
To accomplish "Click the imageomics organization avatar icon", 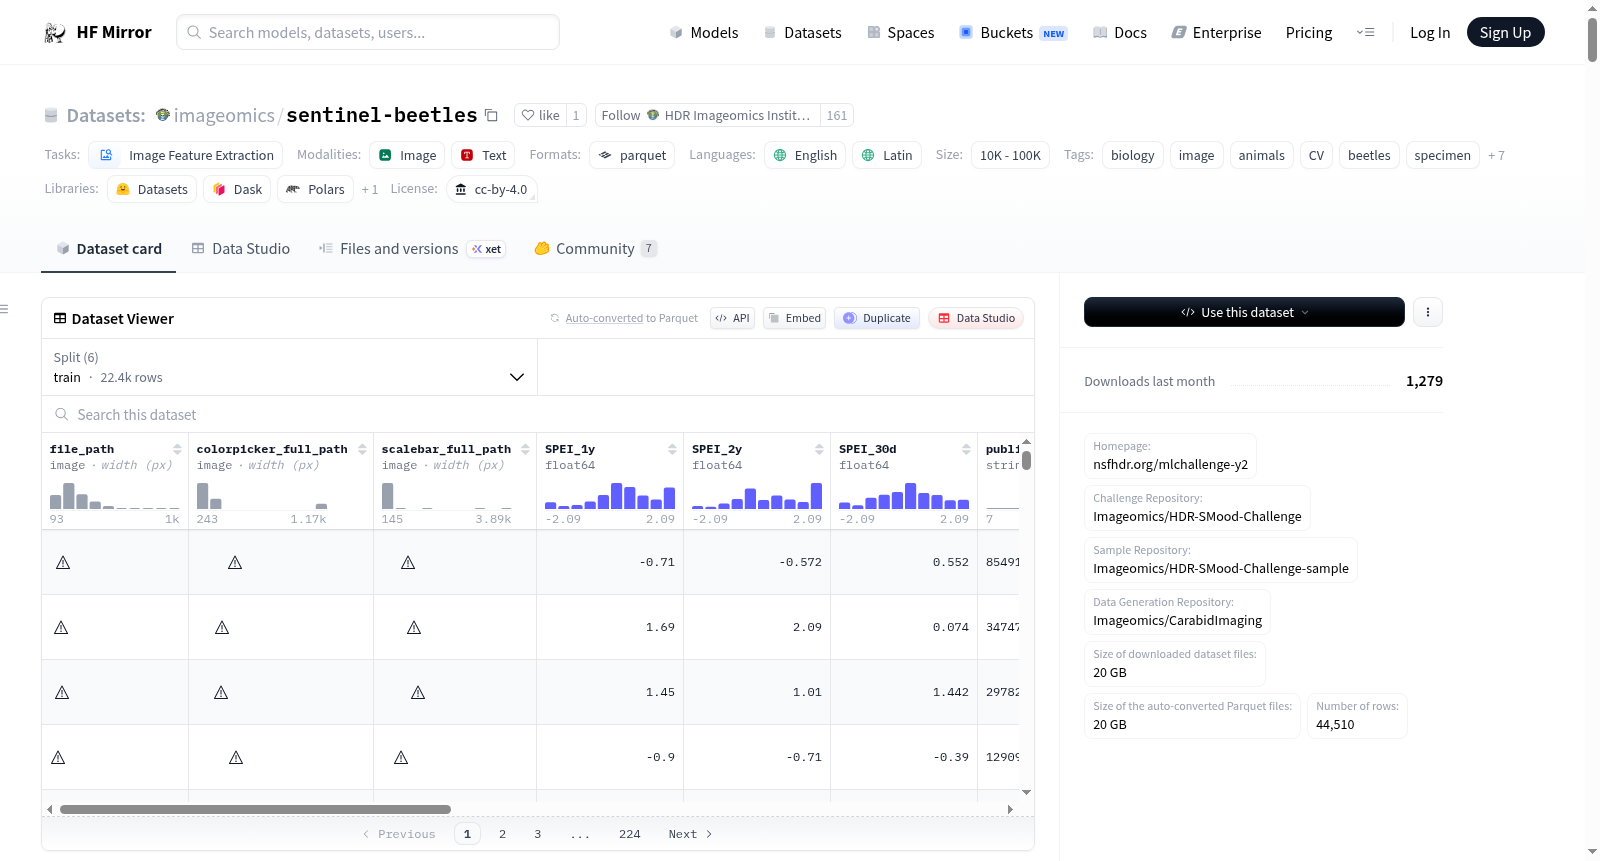I will pos(163,115).
